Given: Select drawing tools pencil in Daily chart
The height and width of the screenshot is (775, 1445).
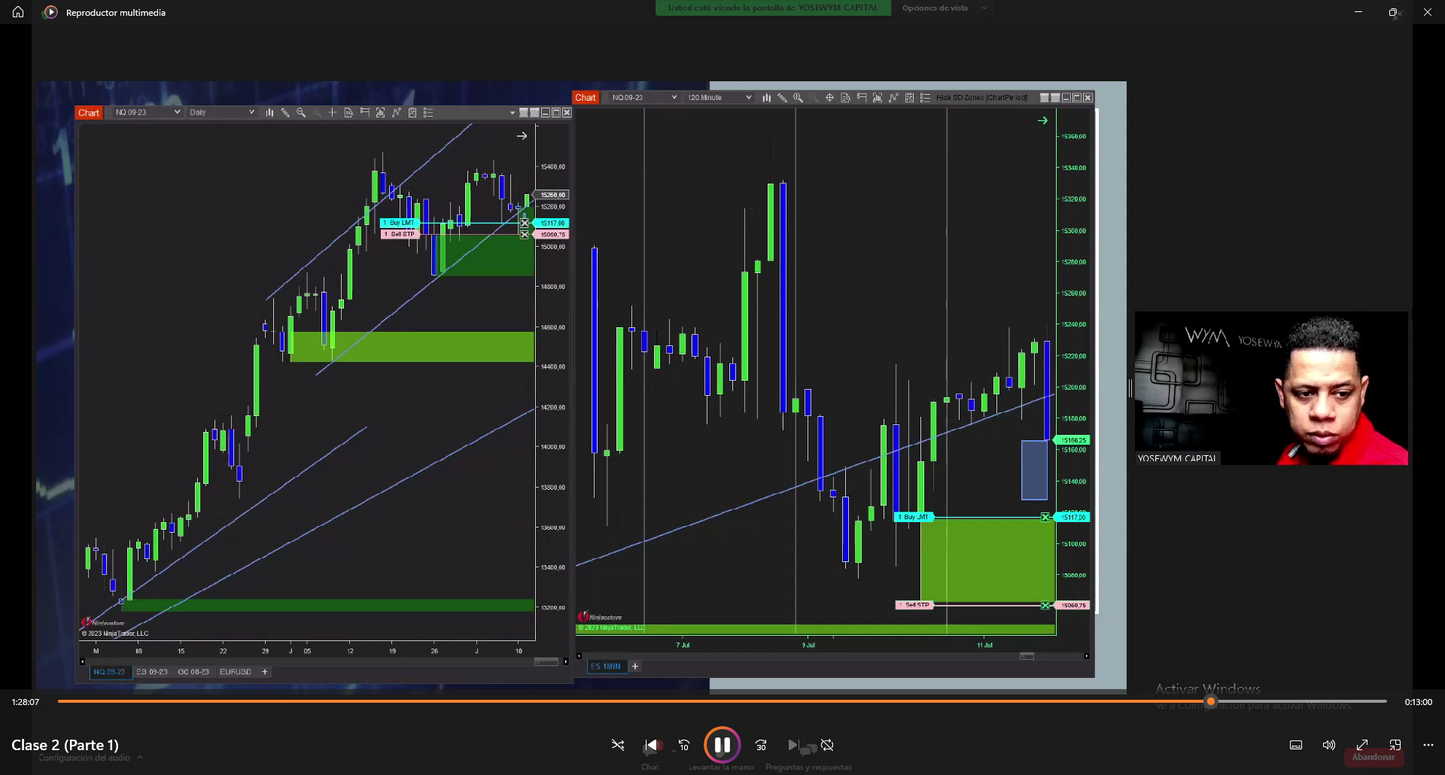Looking at the screenshot, I should tap(285, 113).
